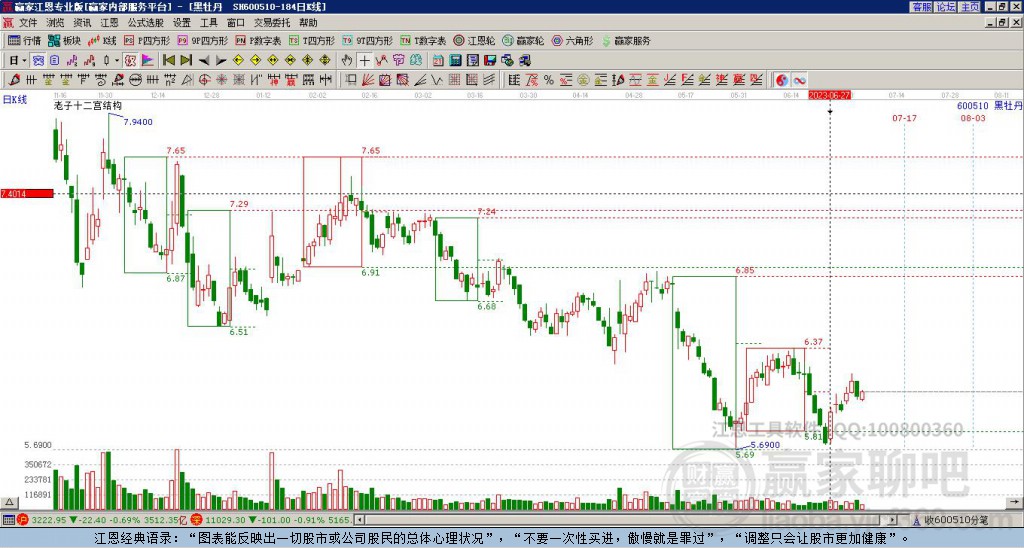
Task: Open the 9T四方形 tool
Action: pyautogui.click(x=367, y=40)
